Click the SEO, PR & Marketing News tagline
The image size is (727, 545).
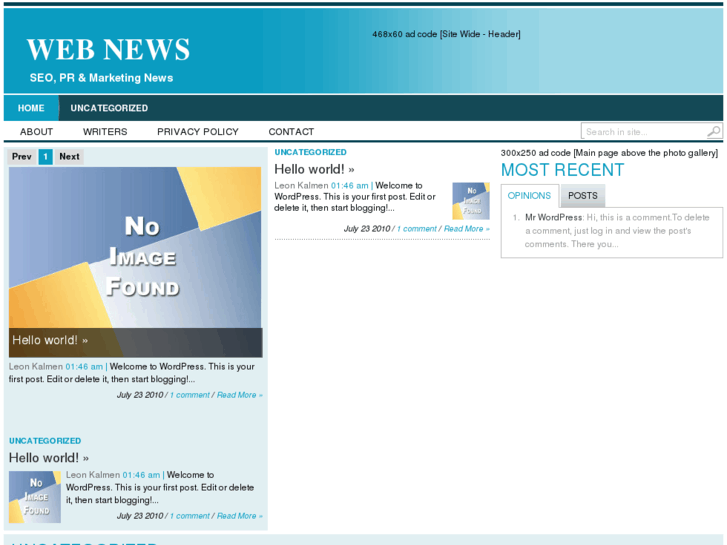click(102, 78)
